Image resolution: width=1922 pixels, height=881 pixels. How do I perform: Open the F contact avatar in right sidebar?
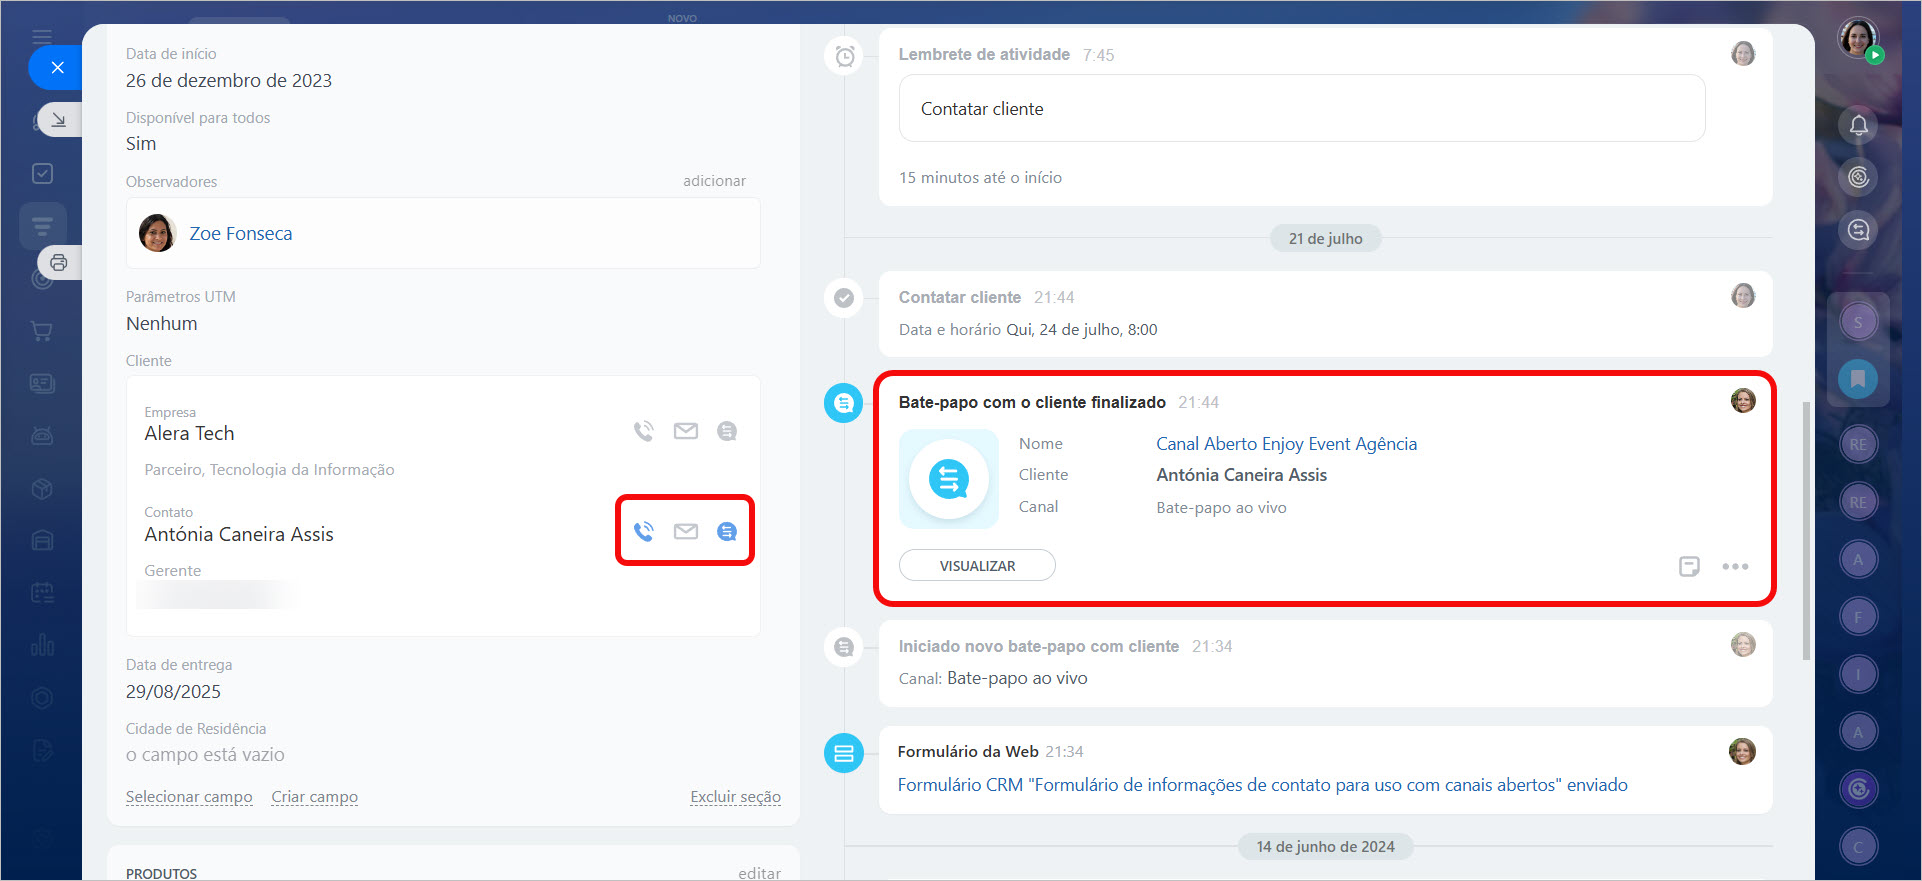click(x=1858, y=617)
